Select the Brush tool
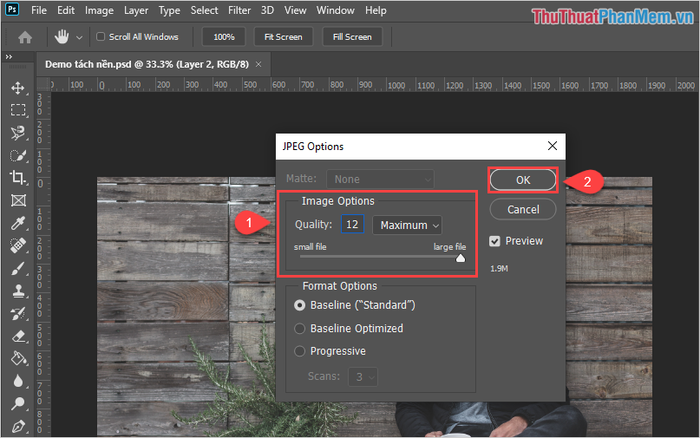The image size is (700, 438). (x=18, y=268)
